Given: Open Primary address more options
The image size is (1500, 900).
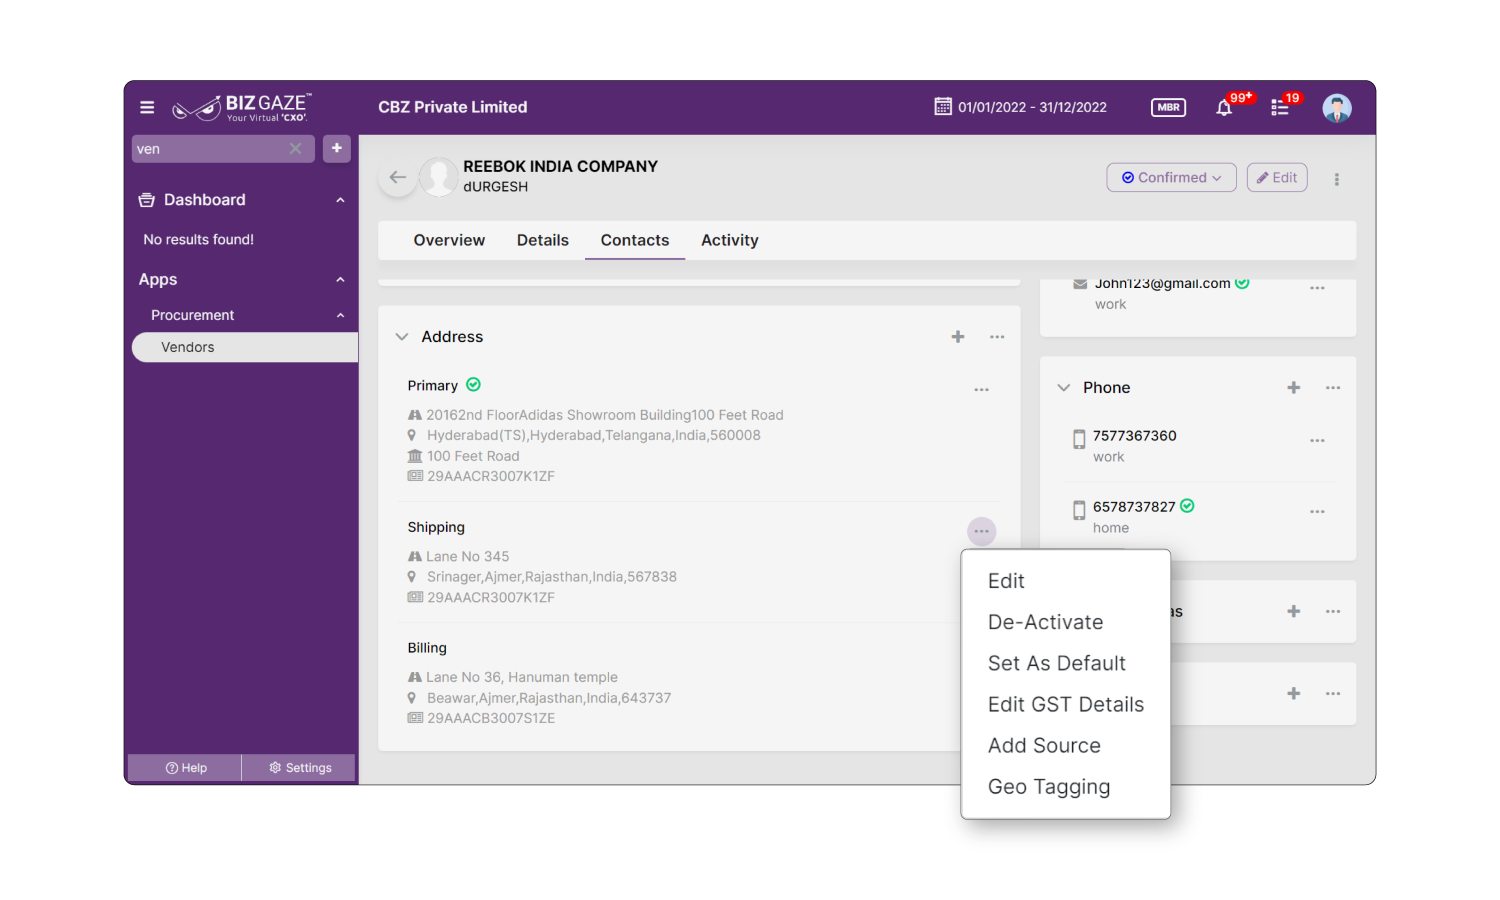Looking at the screenshot, I should 982,389.
